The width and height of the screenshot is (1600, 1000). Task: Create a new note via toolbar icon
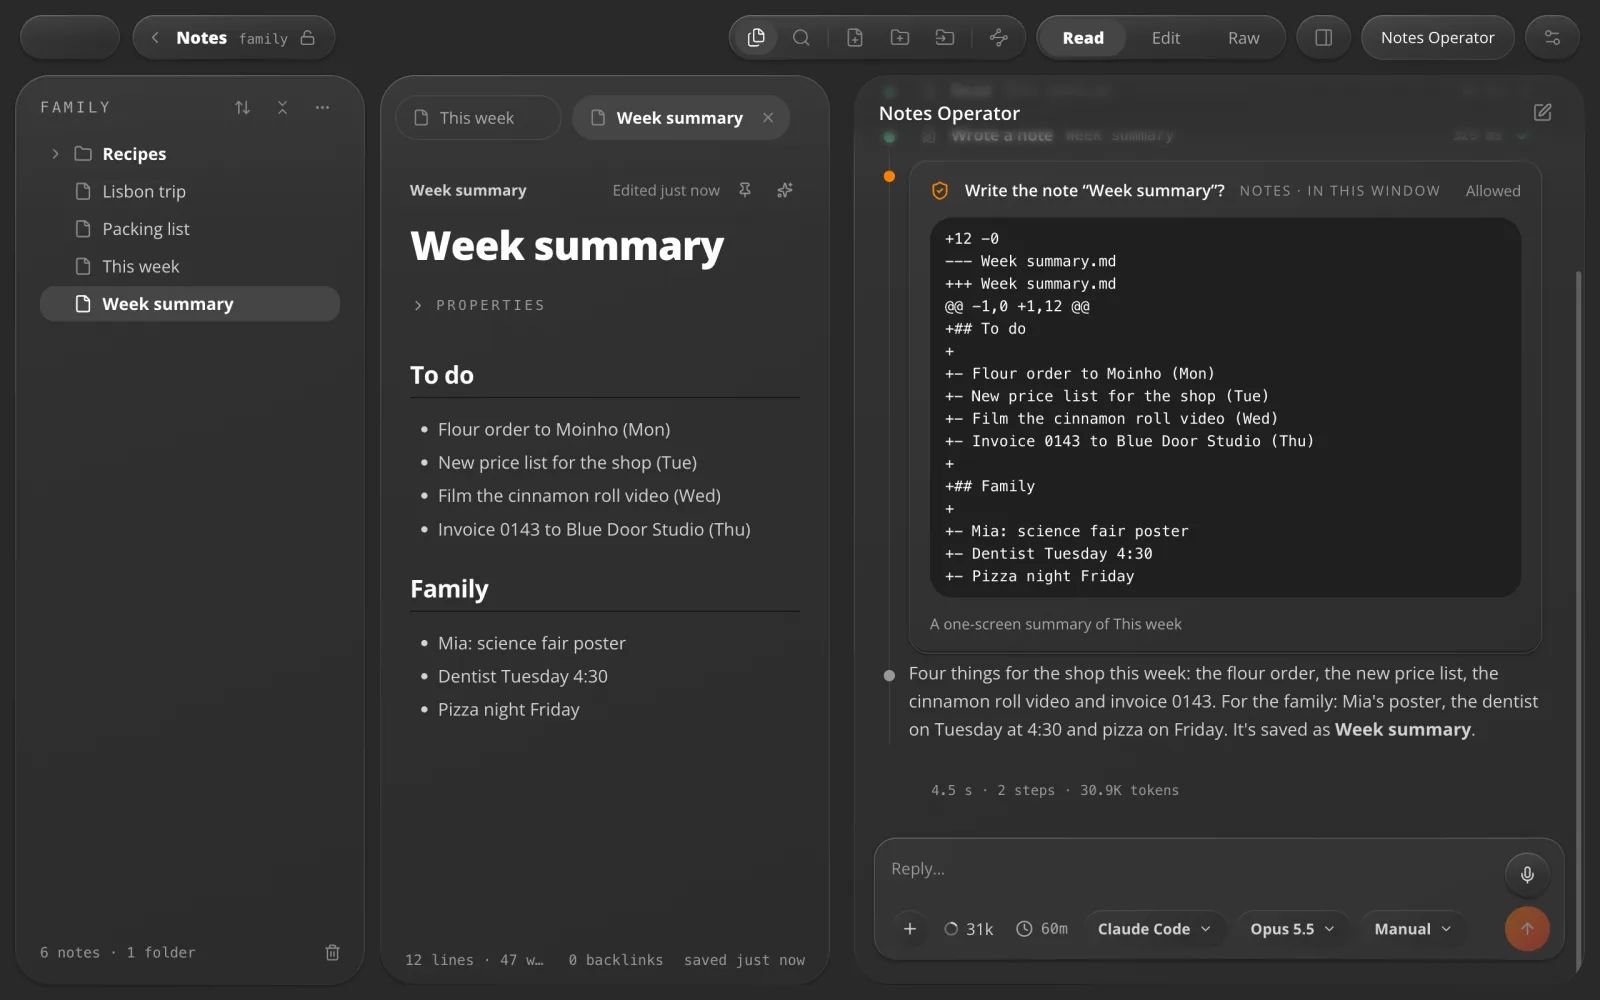pyautogui.click(x=854, y=38)
